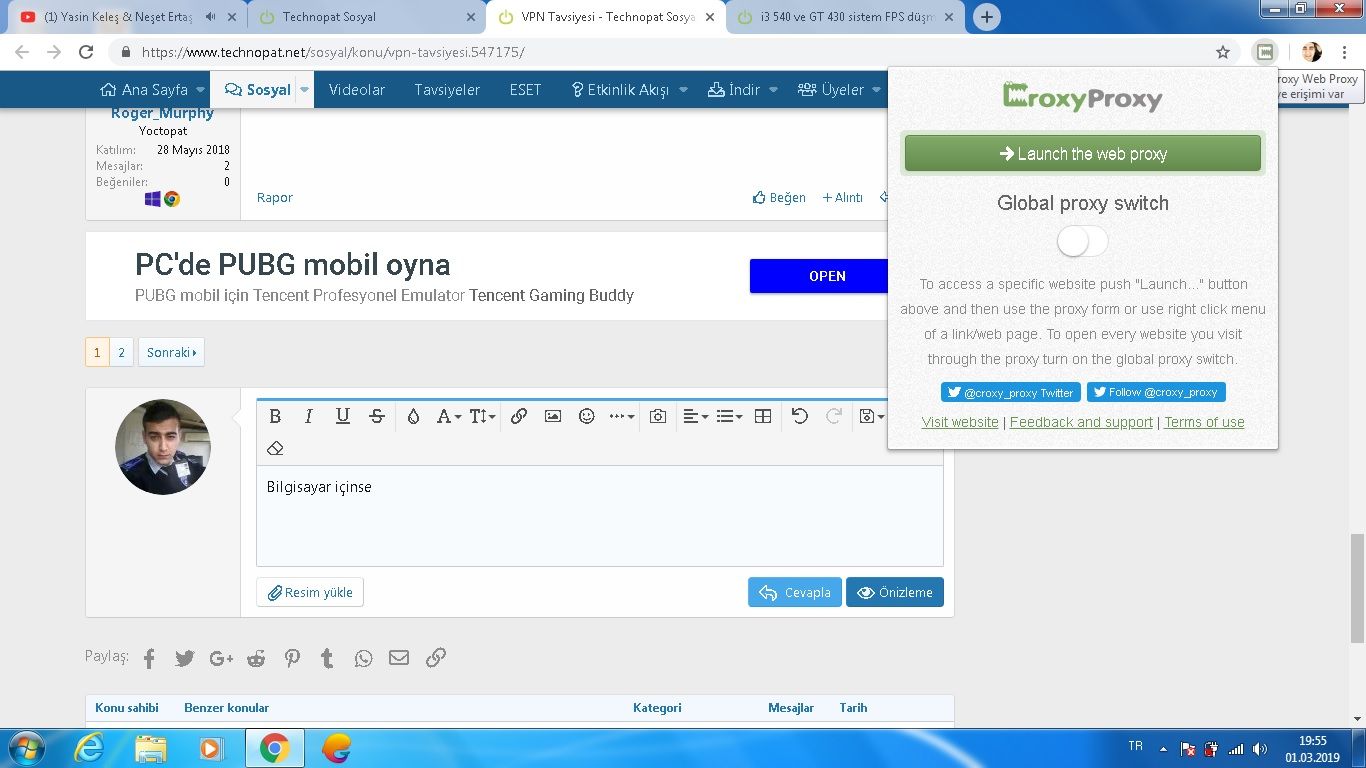Screen dimensions: 1366x768
Task: Click Launch the web proxy button
Action: (1083, 154)
